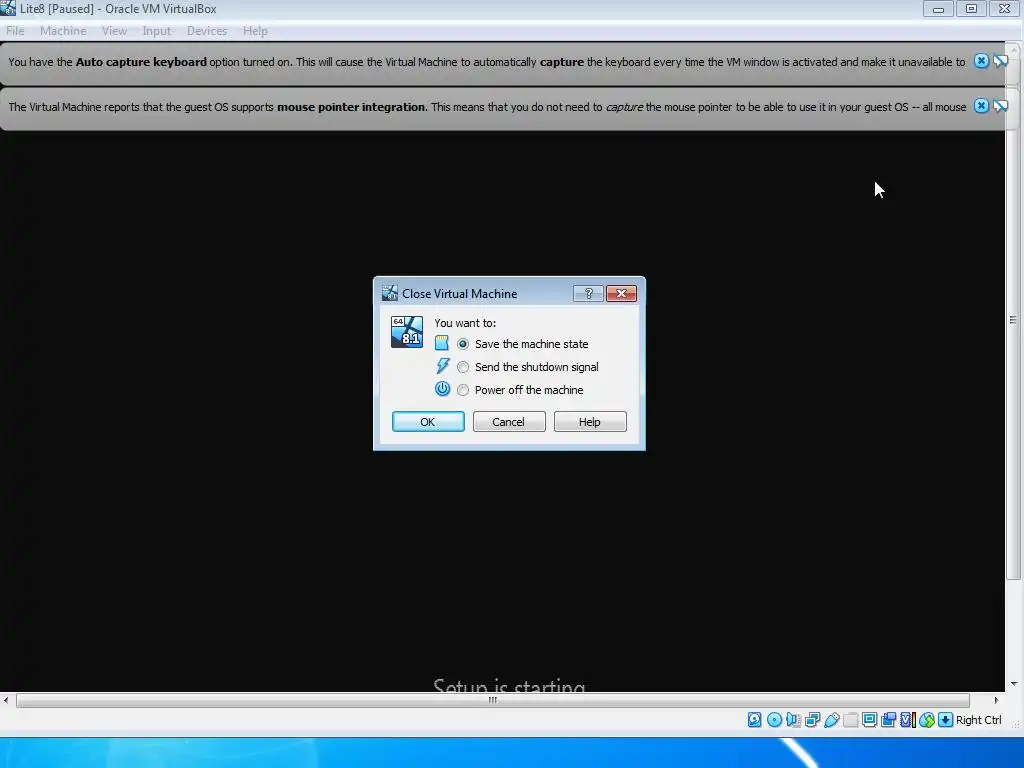Open the Machine menu

coord(63,31)
